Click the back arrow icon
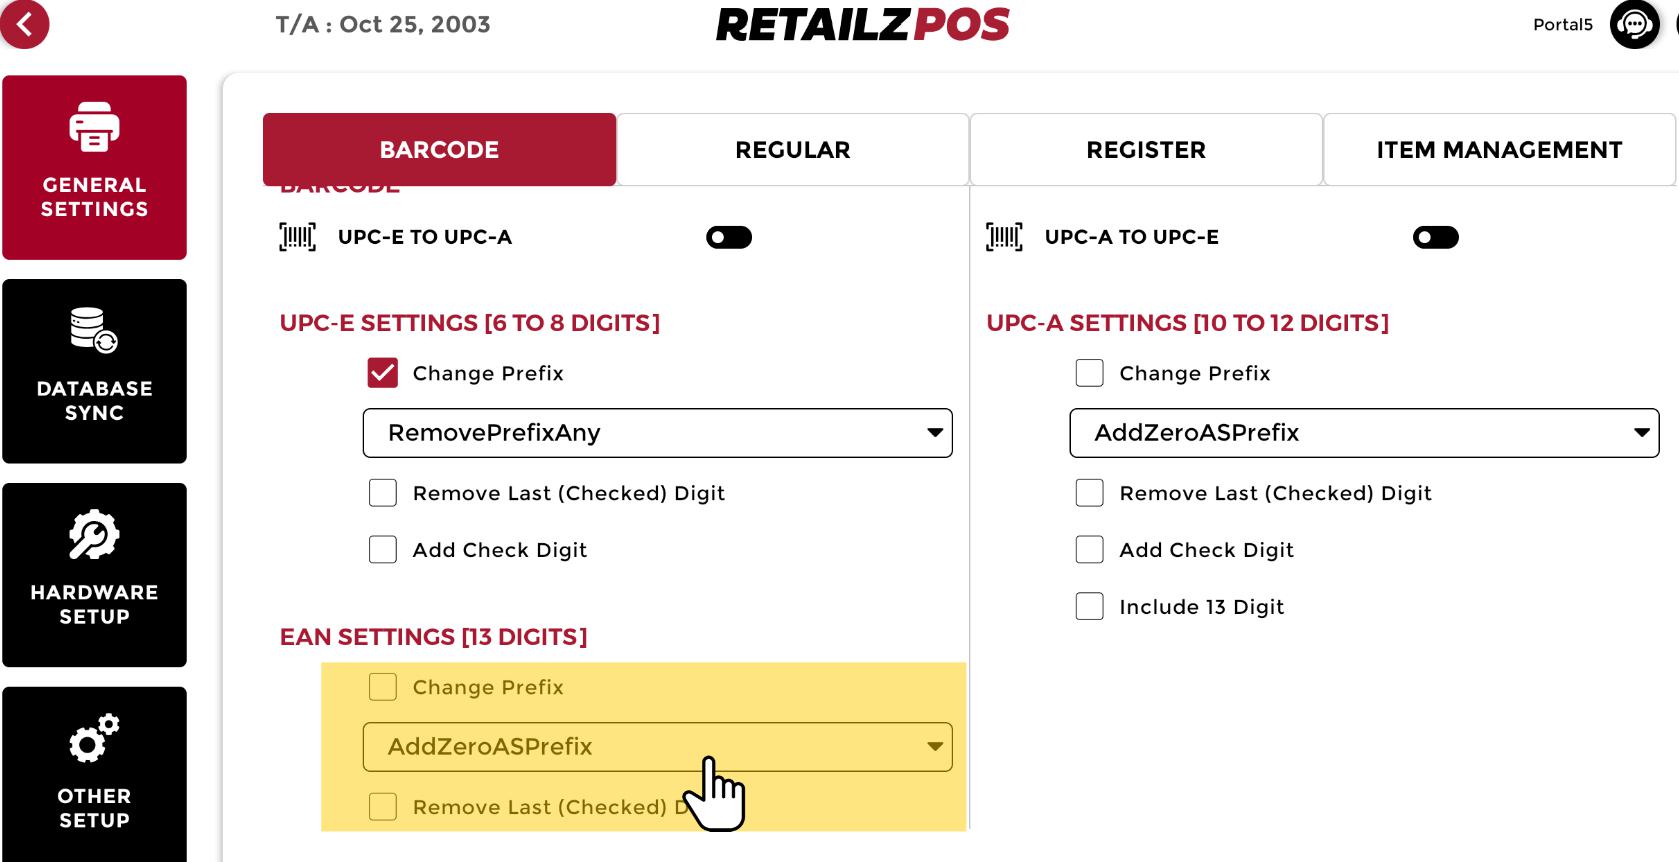Image resolution: width=1679 pixels, height=862 pixels. (25, 24)
